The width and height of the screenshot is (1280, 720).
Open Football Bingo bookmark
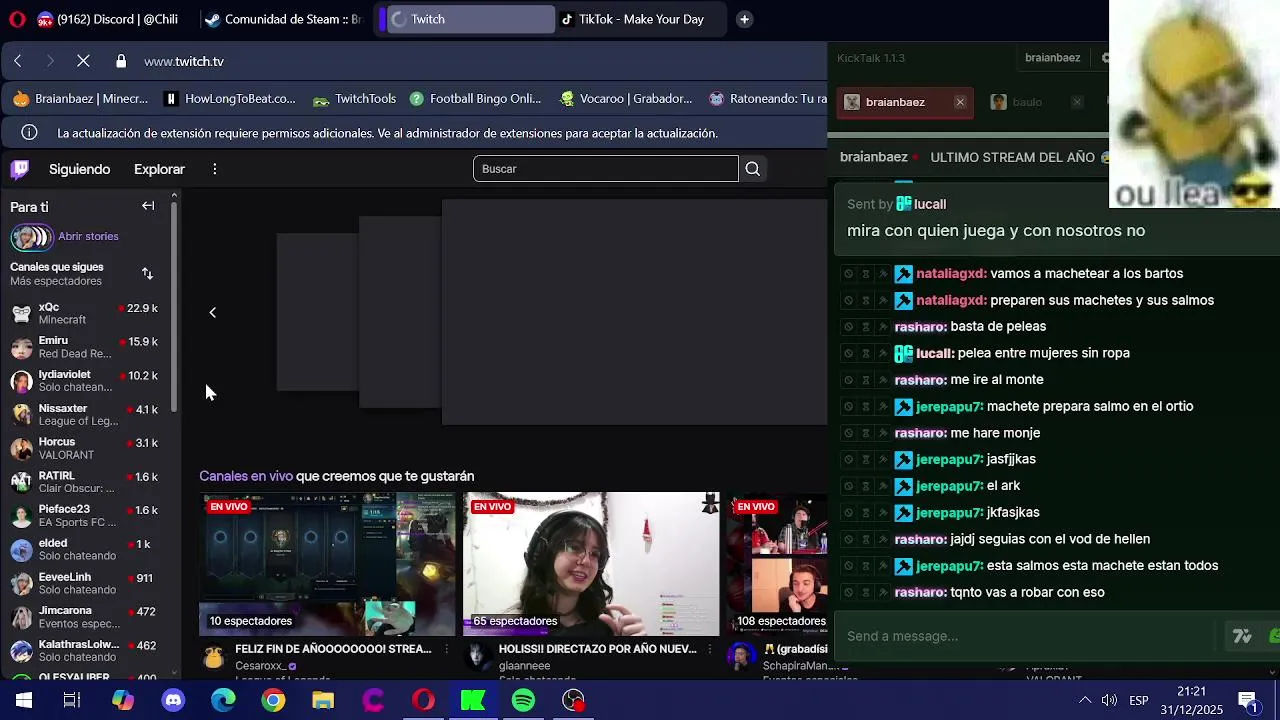(x=474, y=99)
